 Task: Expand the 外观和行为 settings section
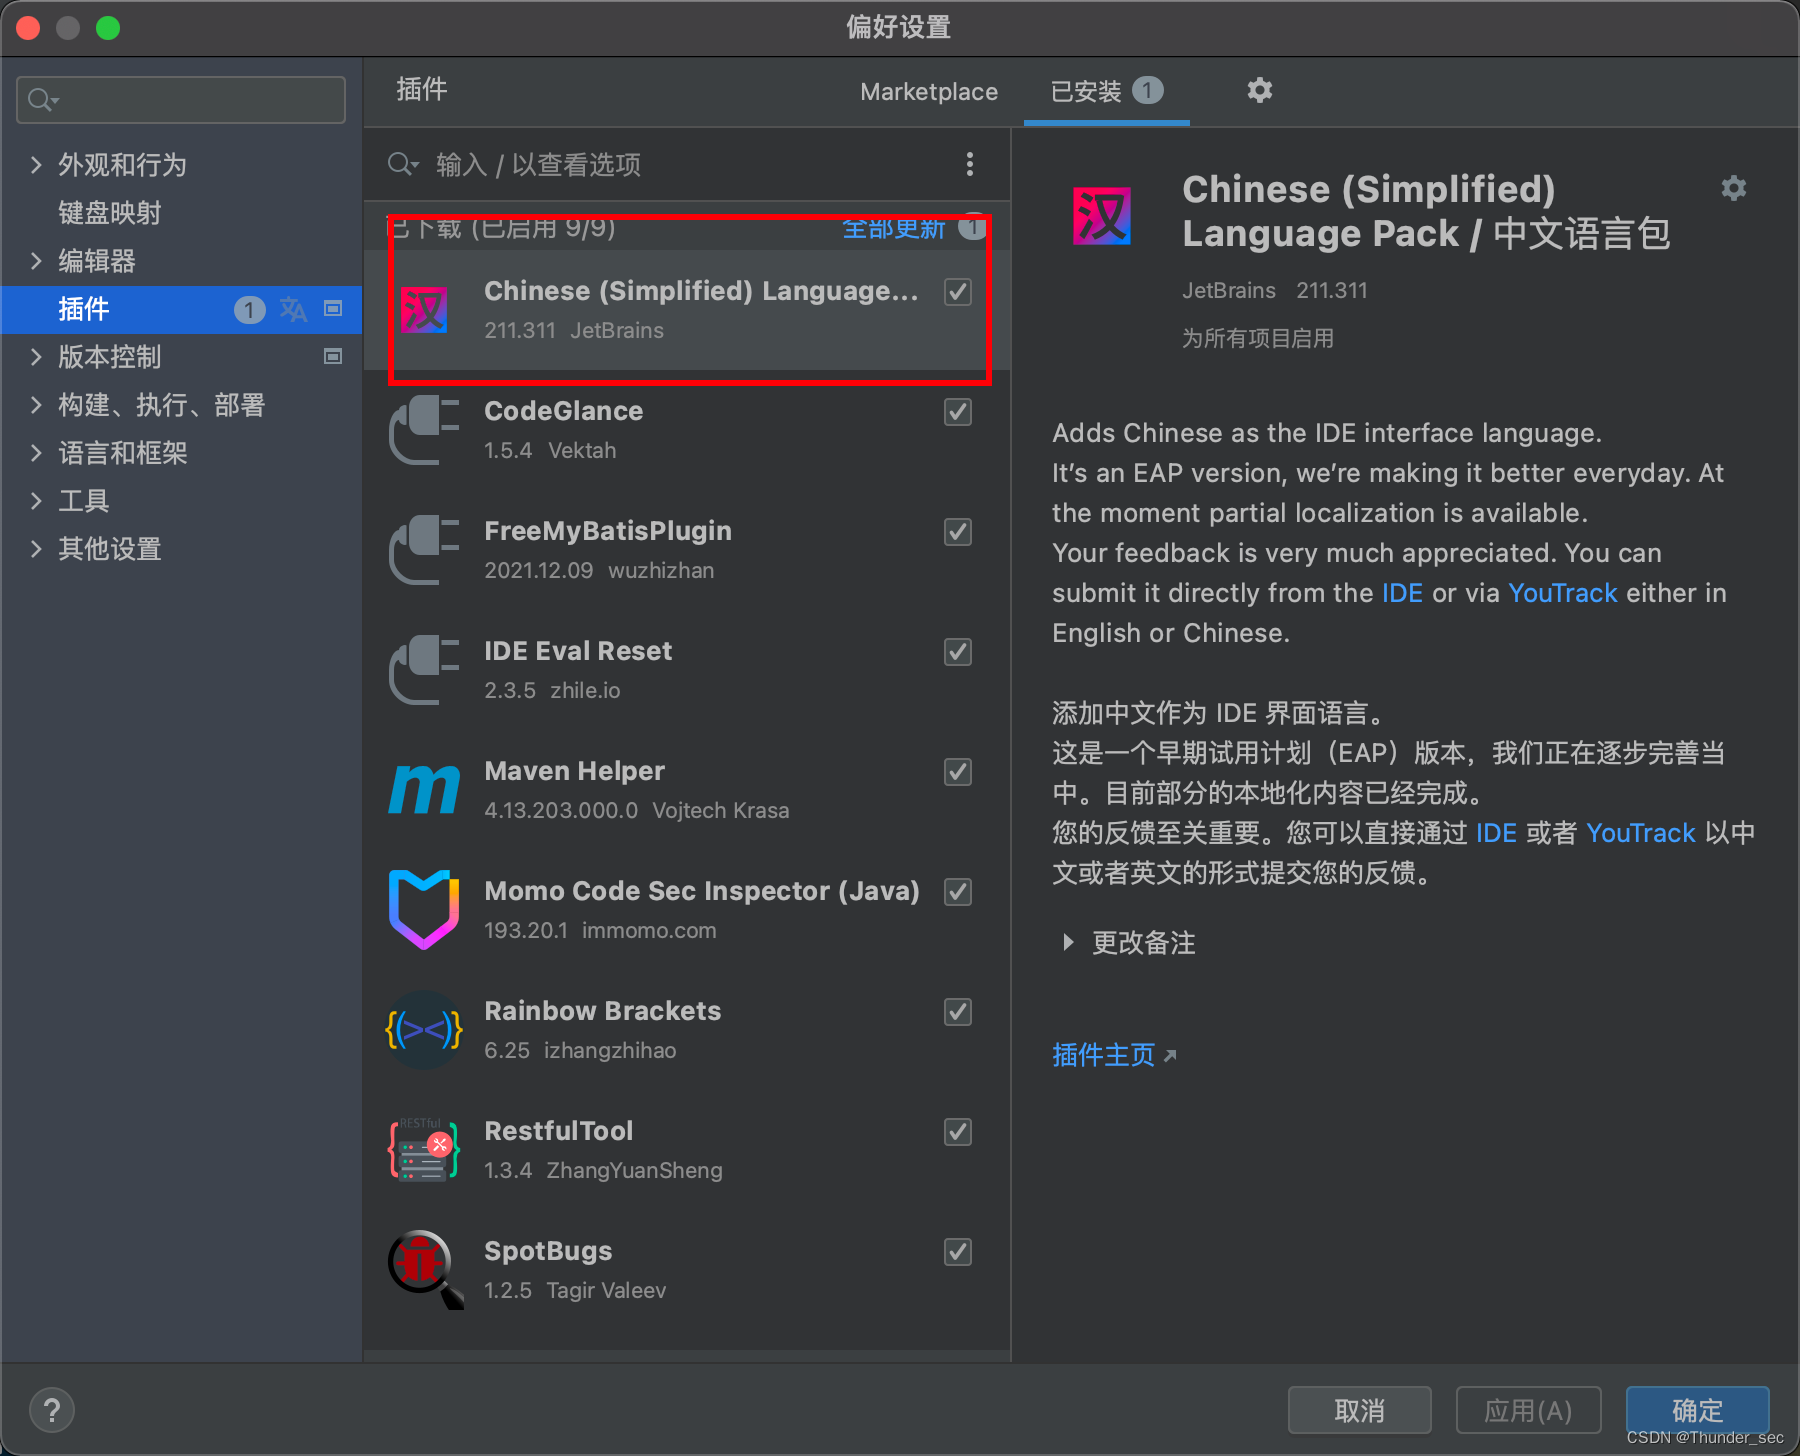[36, 165]
